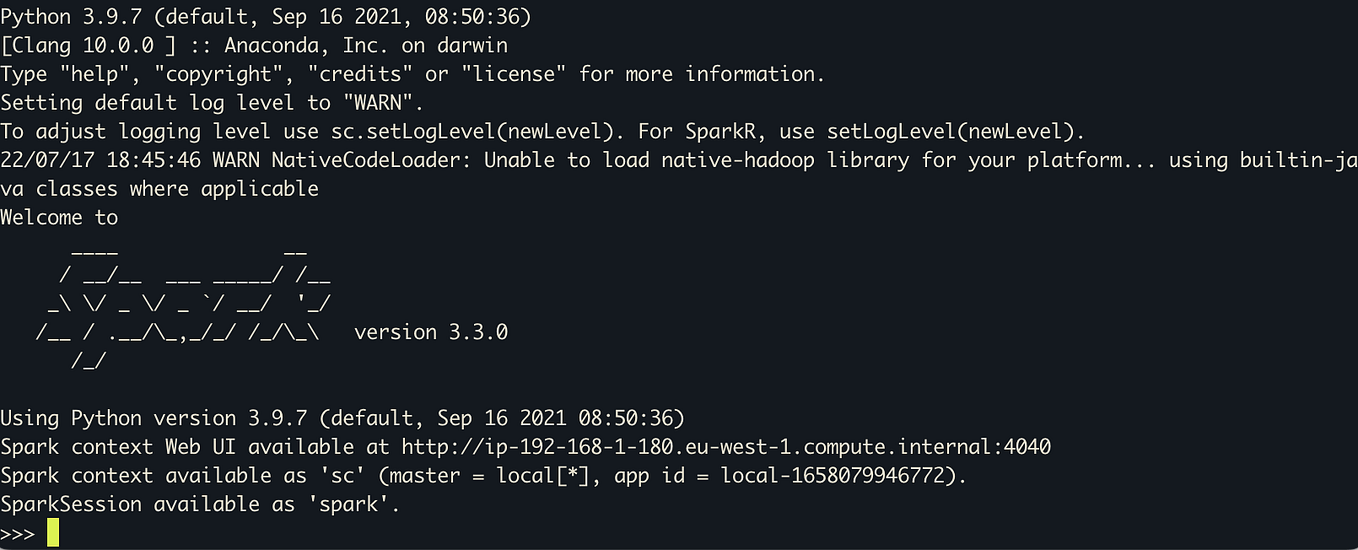Click the >>> Python prompt
Image resolution: width=1358 pixels, height=550 pixels.
pyautogui.click(x=18, y=534)
